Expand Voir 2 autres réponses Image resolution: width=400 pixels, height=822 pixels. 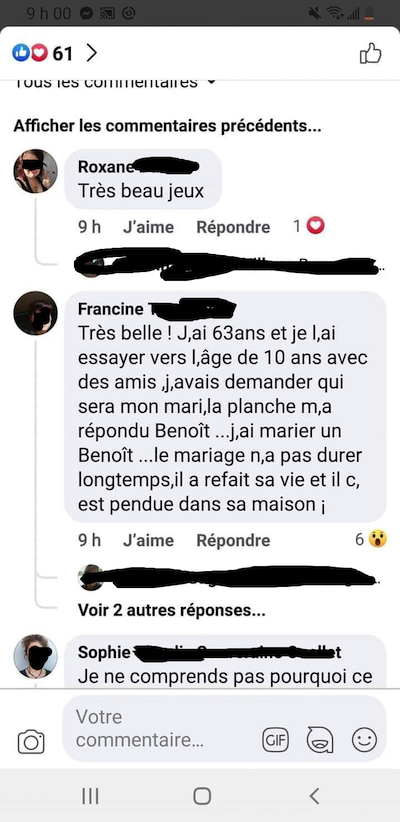(x=171, y=610)
